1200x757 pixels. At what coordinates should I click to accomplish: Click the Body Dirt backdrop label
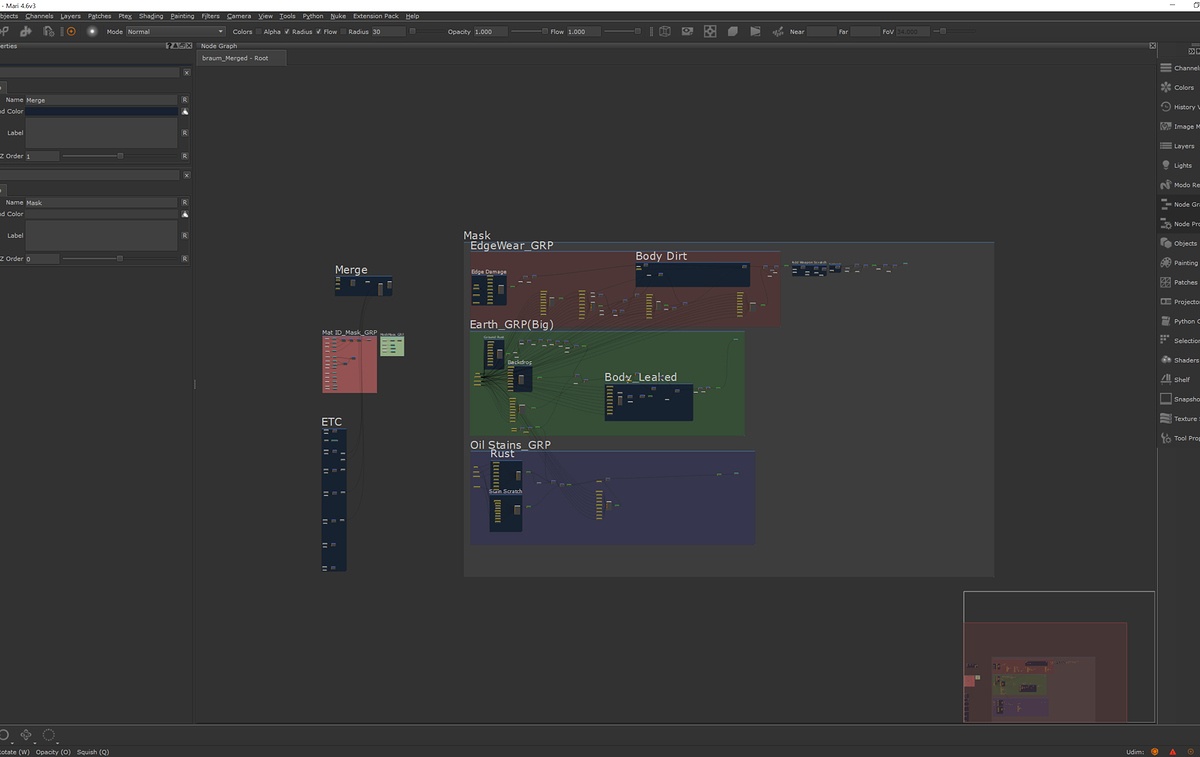coord(661,256)
